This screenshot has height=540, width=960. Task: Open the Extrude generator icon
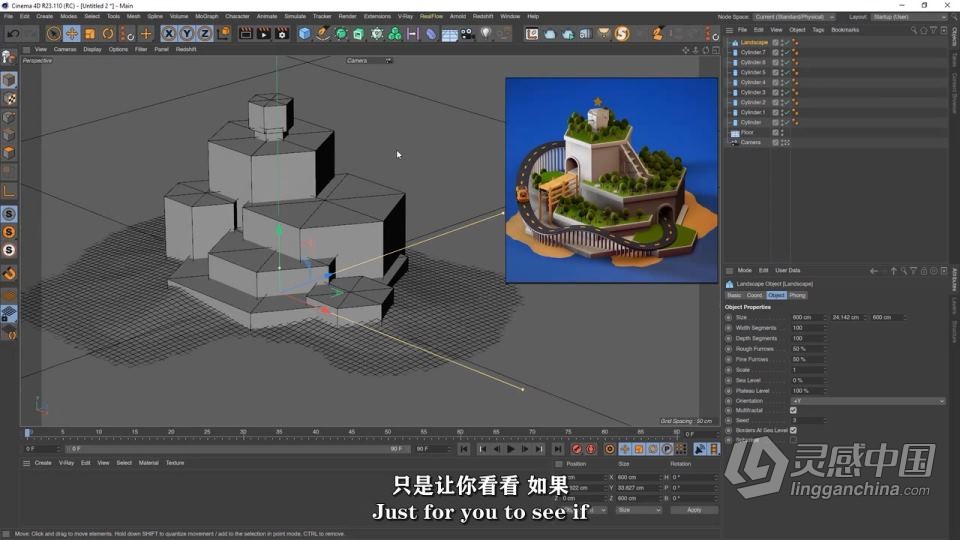coord(359,34)
